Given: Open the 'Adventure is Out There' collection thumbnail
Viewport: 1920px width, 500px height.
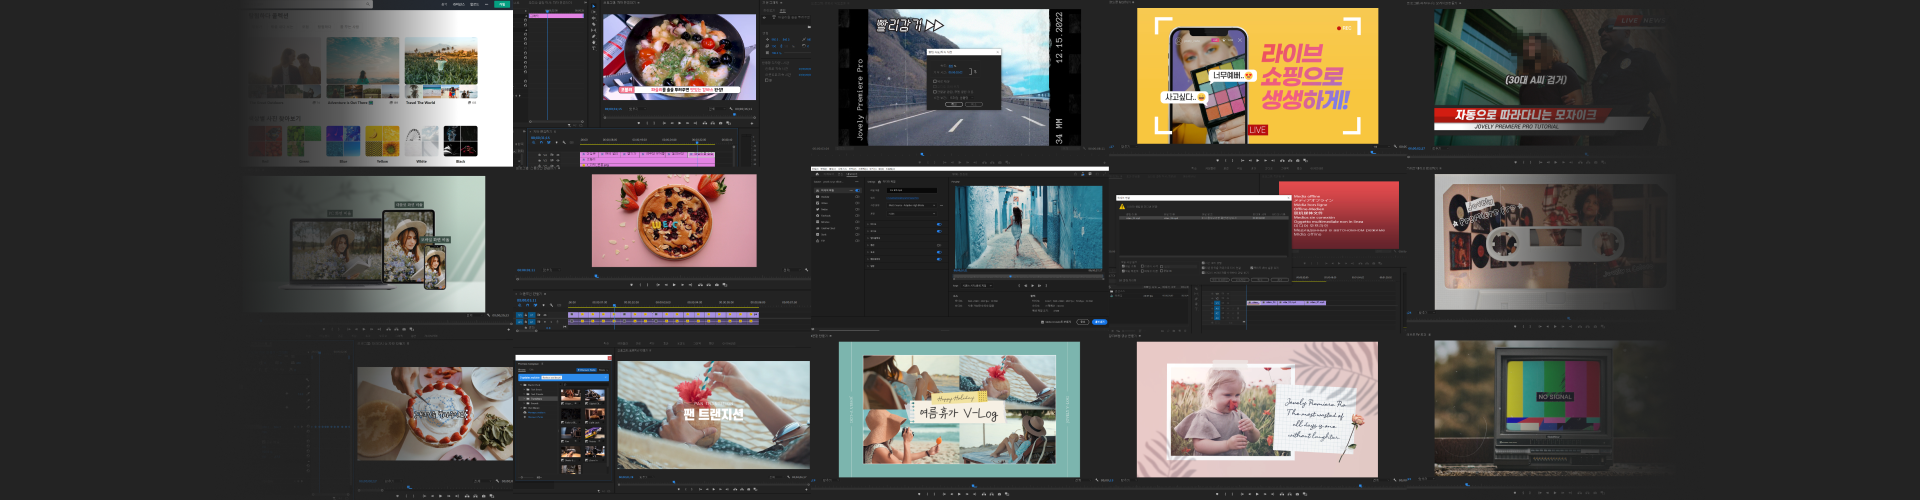Looking at the screenshot, I should 362,68.
